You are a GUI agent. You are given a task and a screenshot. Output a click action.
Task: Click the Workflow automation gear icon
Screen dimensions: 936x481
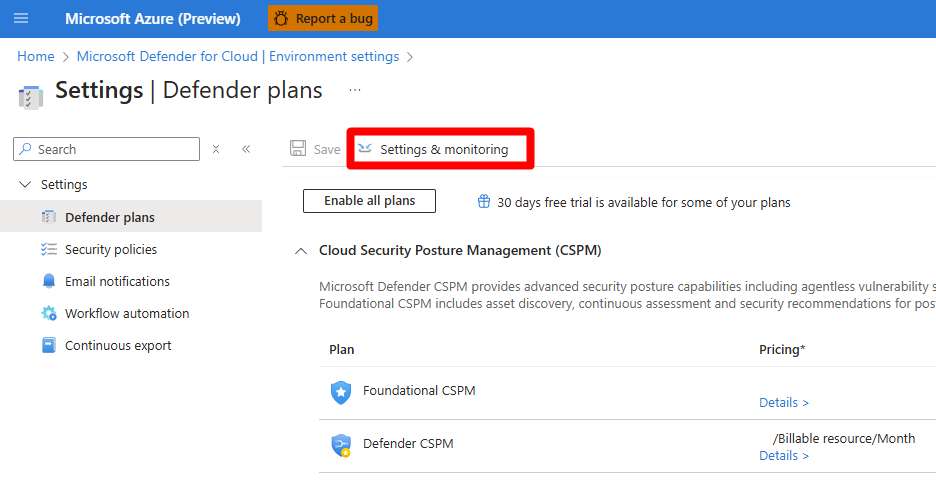[49, 313]
